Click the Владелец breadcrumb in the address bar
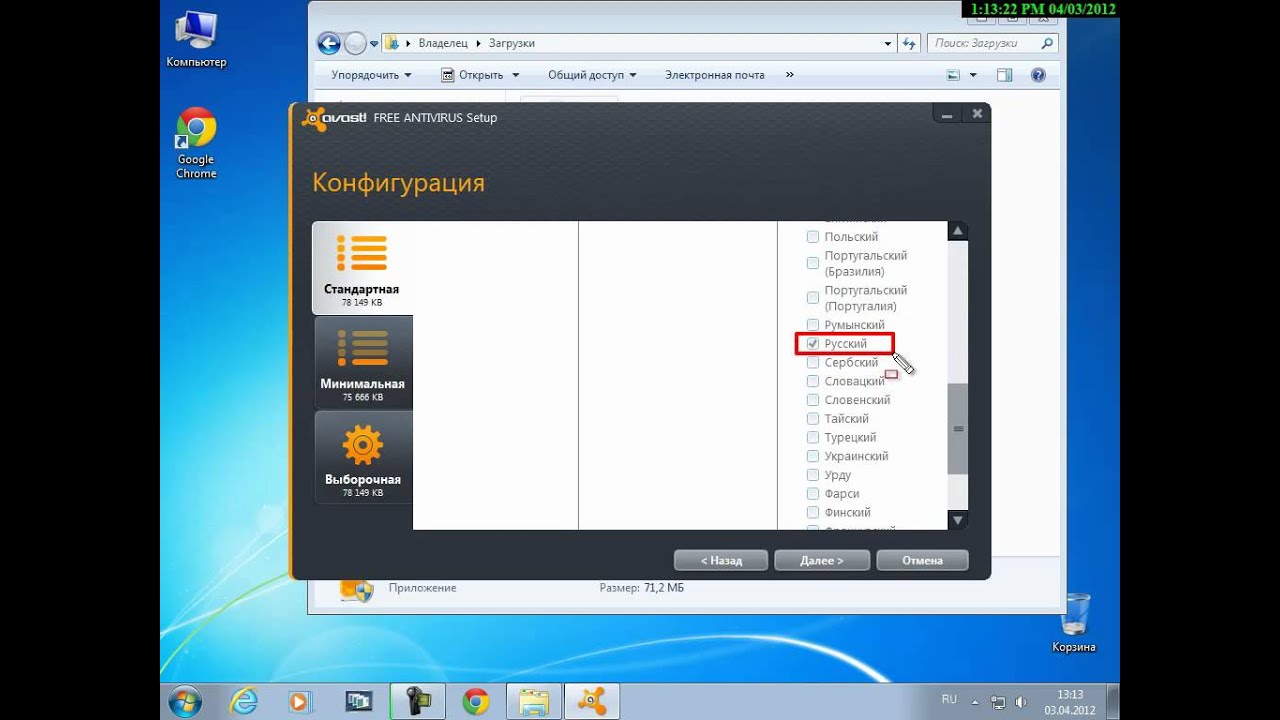This screenshot has width=1280, height=720. click(x=445, y=44)
